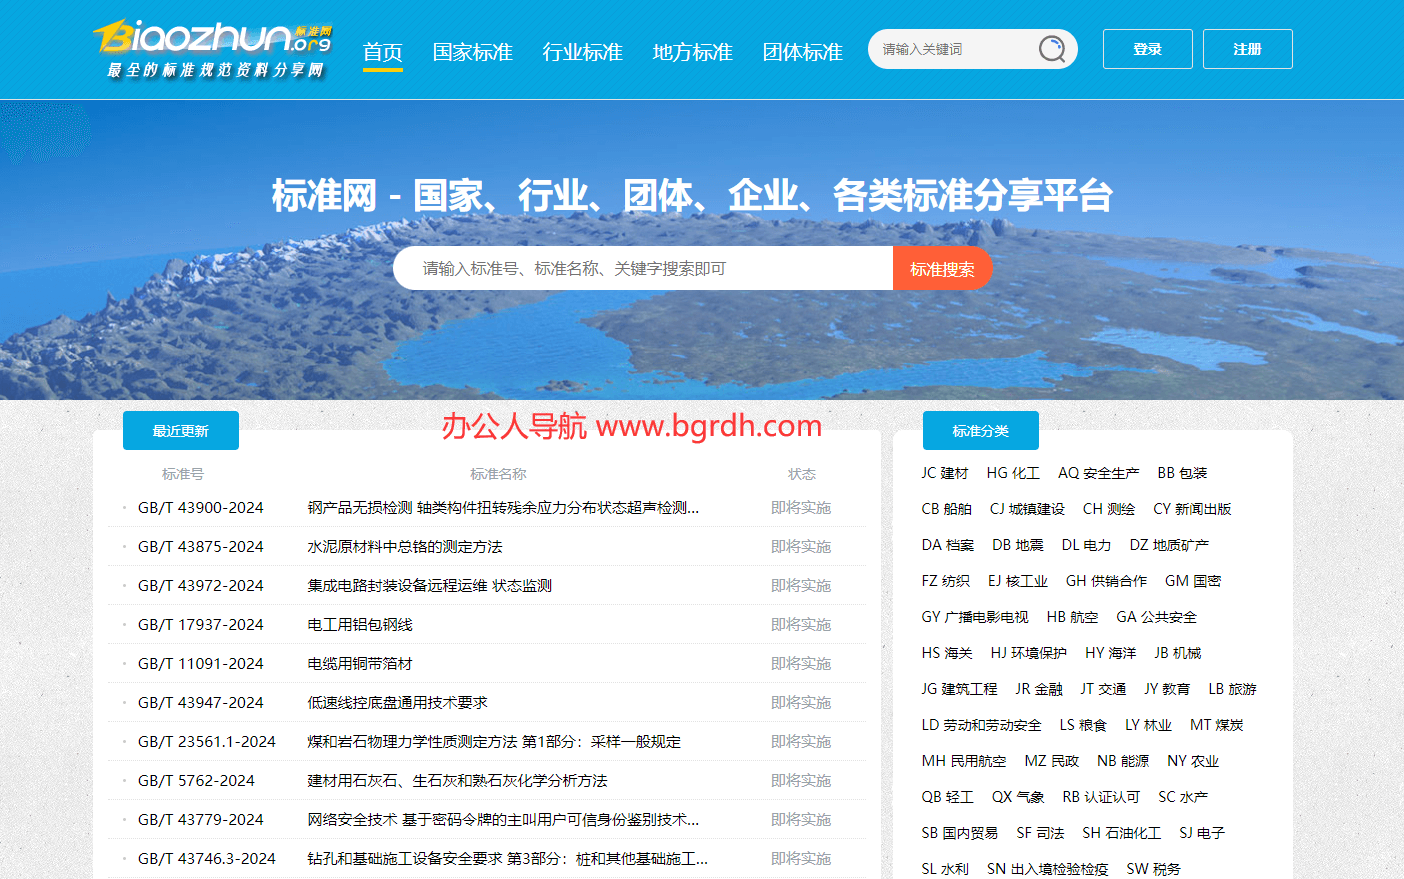1404x879 pixels.
Task: Click the Biaozhun.org site logo
Action: click(213, 49)
